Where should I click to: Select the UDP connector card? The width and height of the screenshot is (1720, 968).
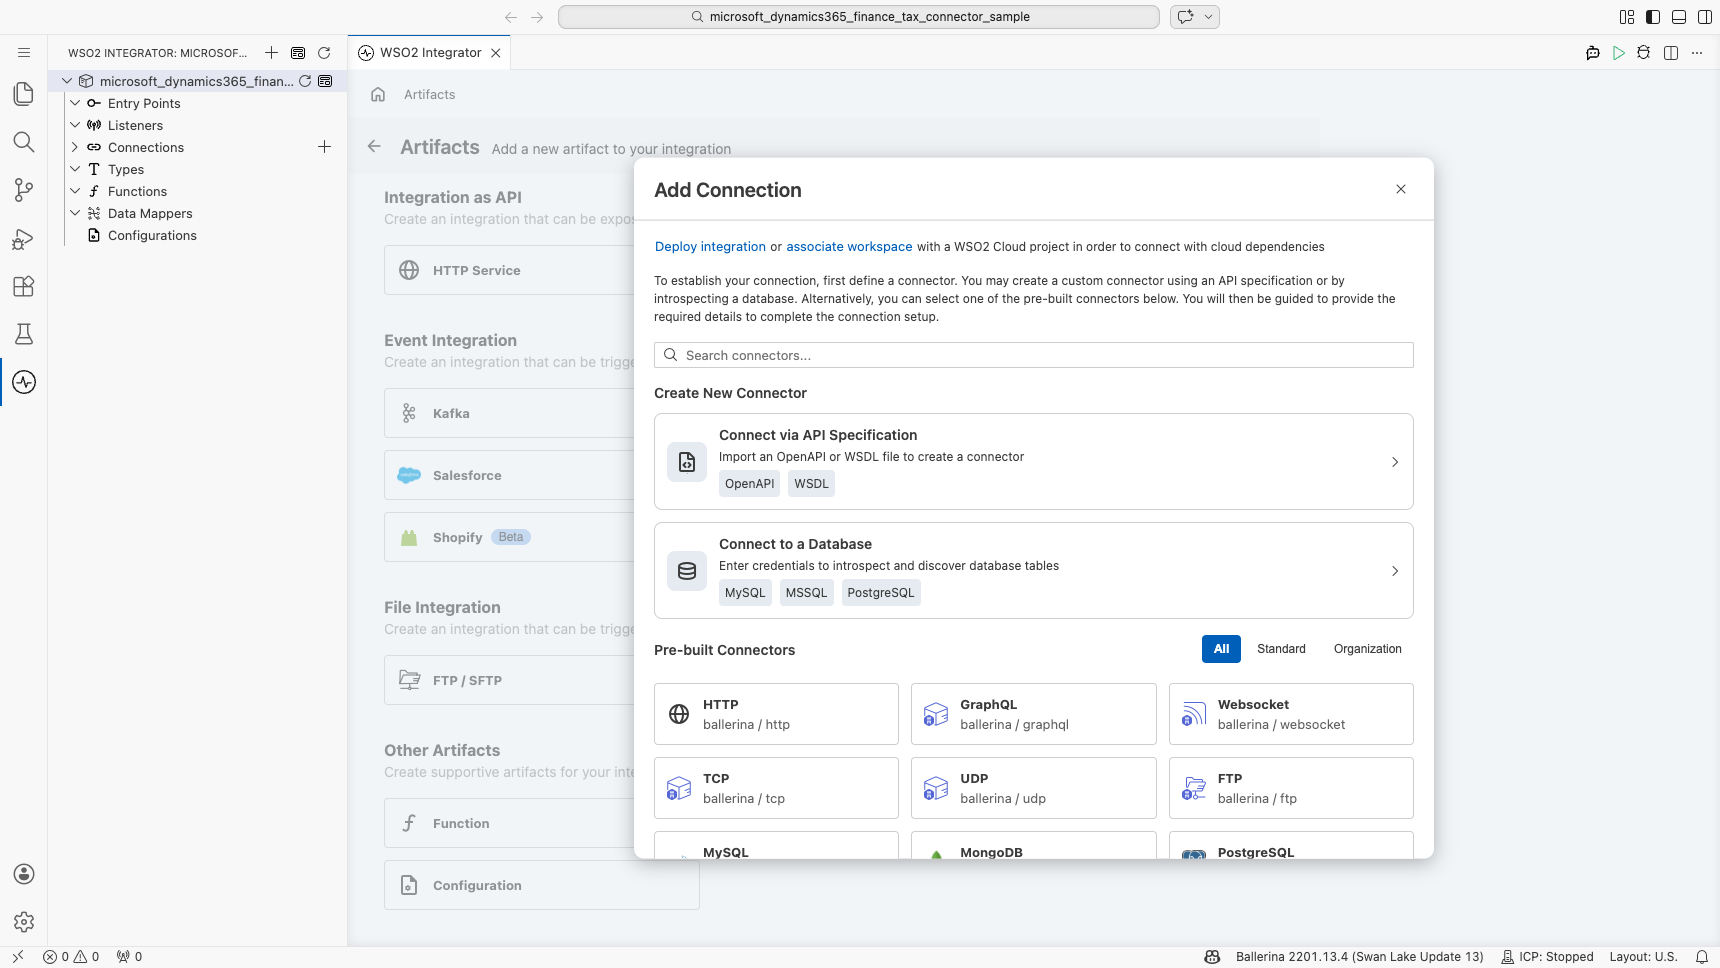pos(1033,788)
